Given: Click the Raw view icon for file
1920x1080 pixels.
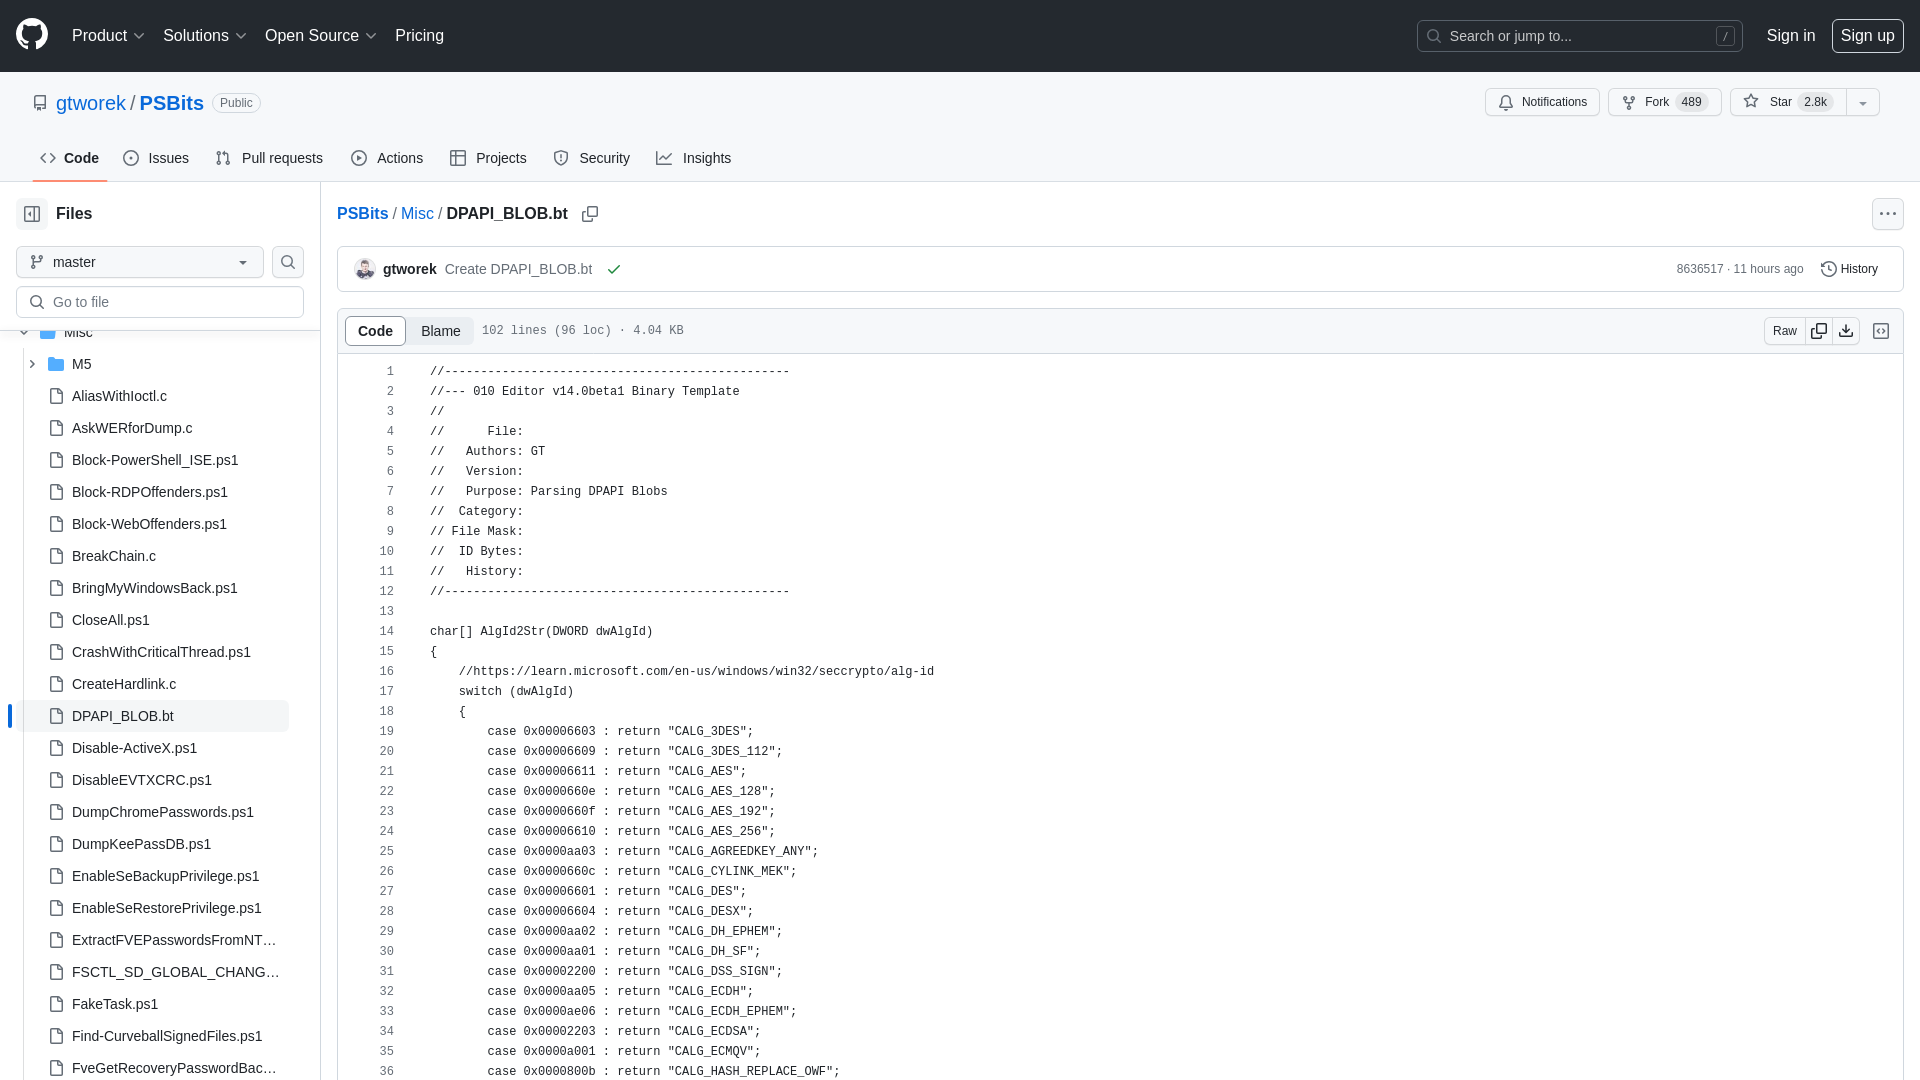Looking at the screenshot, I should coord(1785,331).
